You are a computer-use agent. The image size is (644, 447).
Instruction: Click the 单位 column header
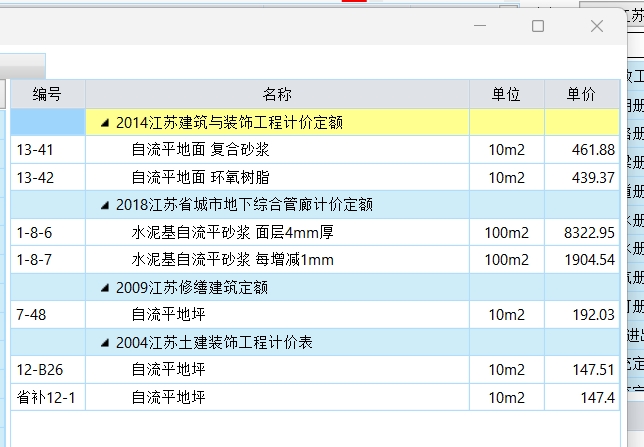point(506,94)
